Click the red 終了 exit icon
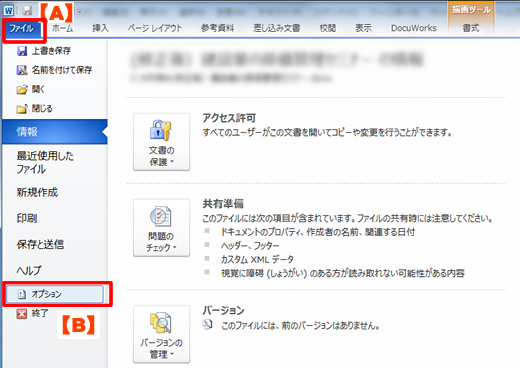Screen dimensions: 520x368 click(x=22, y=314)
